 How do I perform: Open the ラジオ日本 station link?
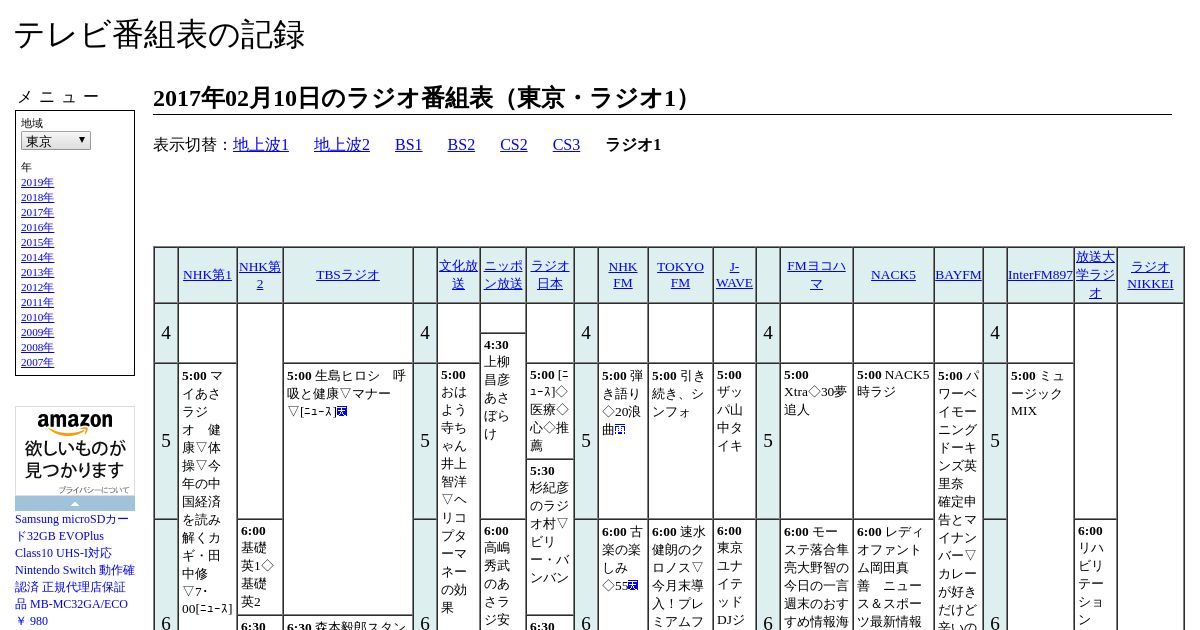pyautogui.click(x=550, y=275)
